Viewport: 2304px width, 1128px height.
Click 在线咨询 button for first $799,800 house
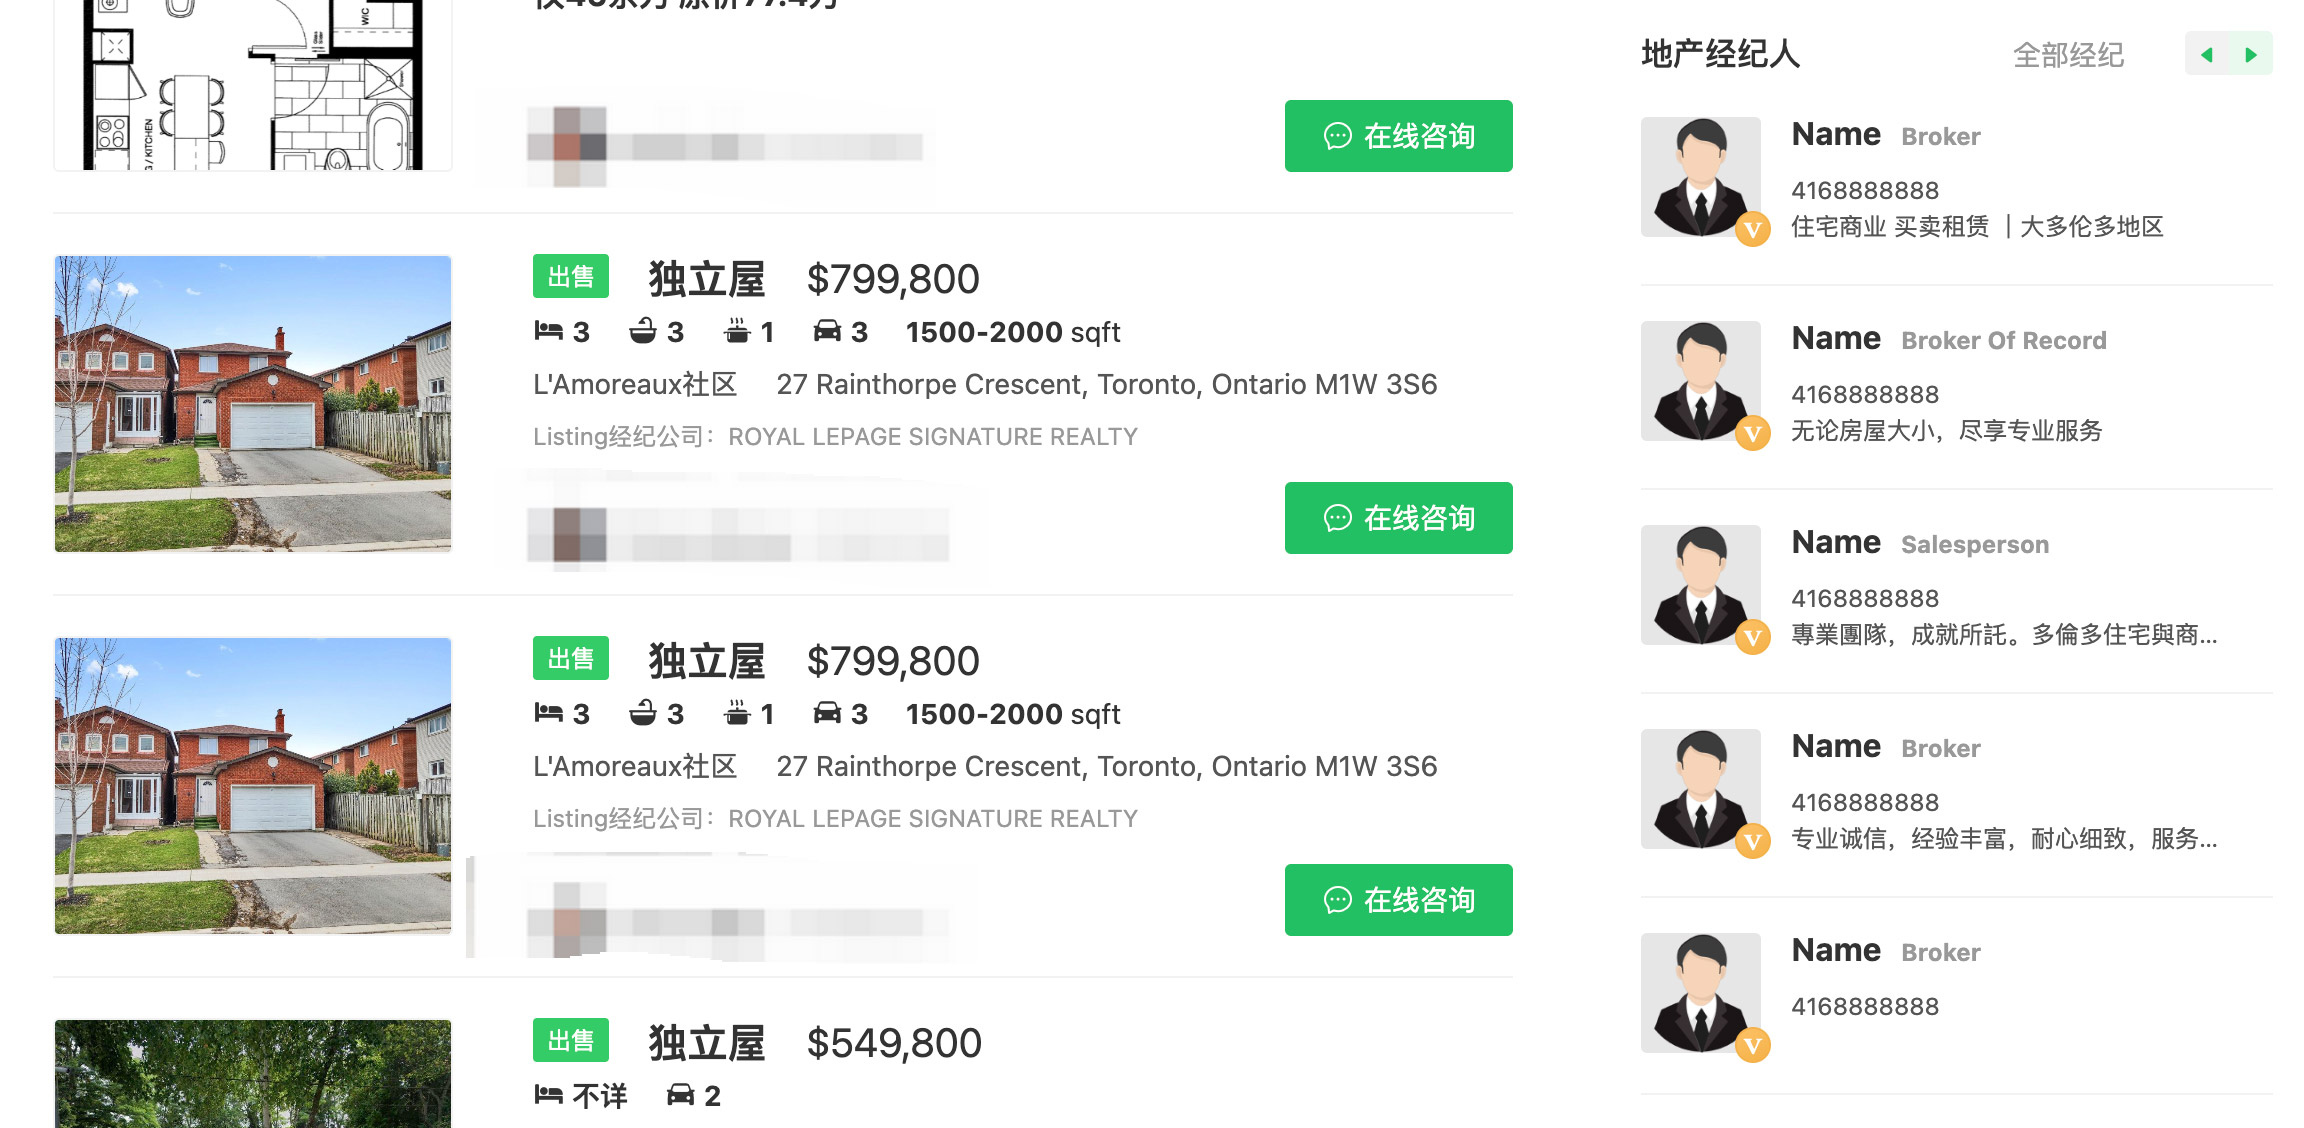pyautogui.click(x=1398, y=518)
